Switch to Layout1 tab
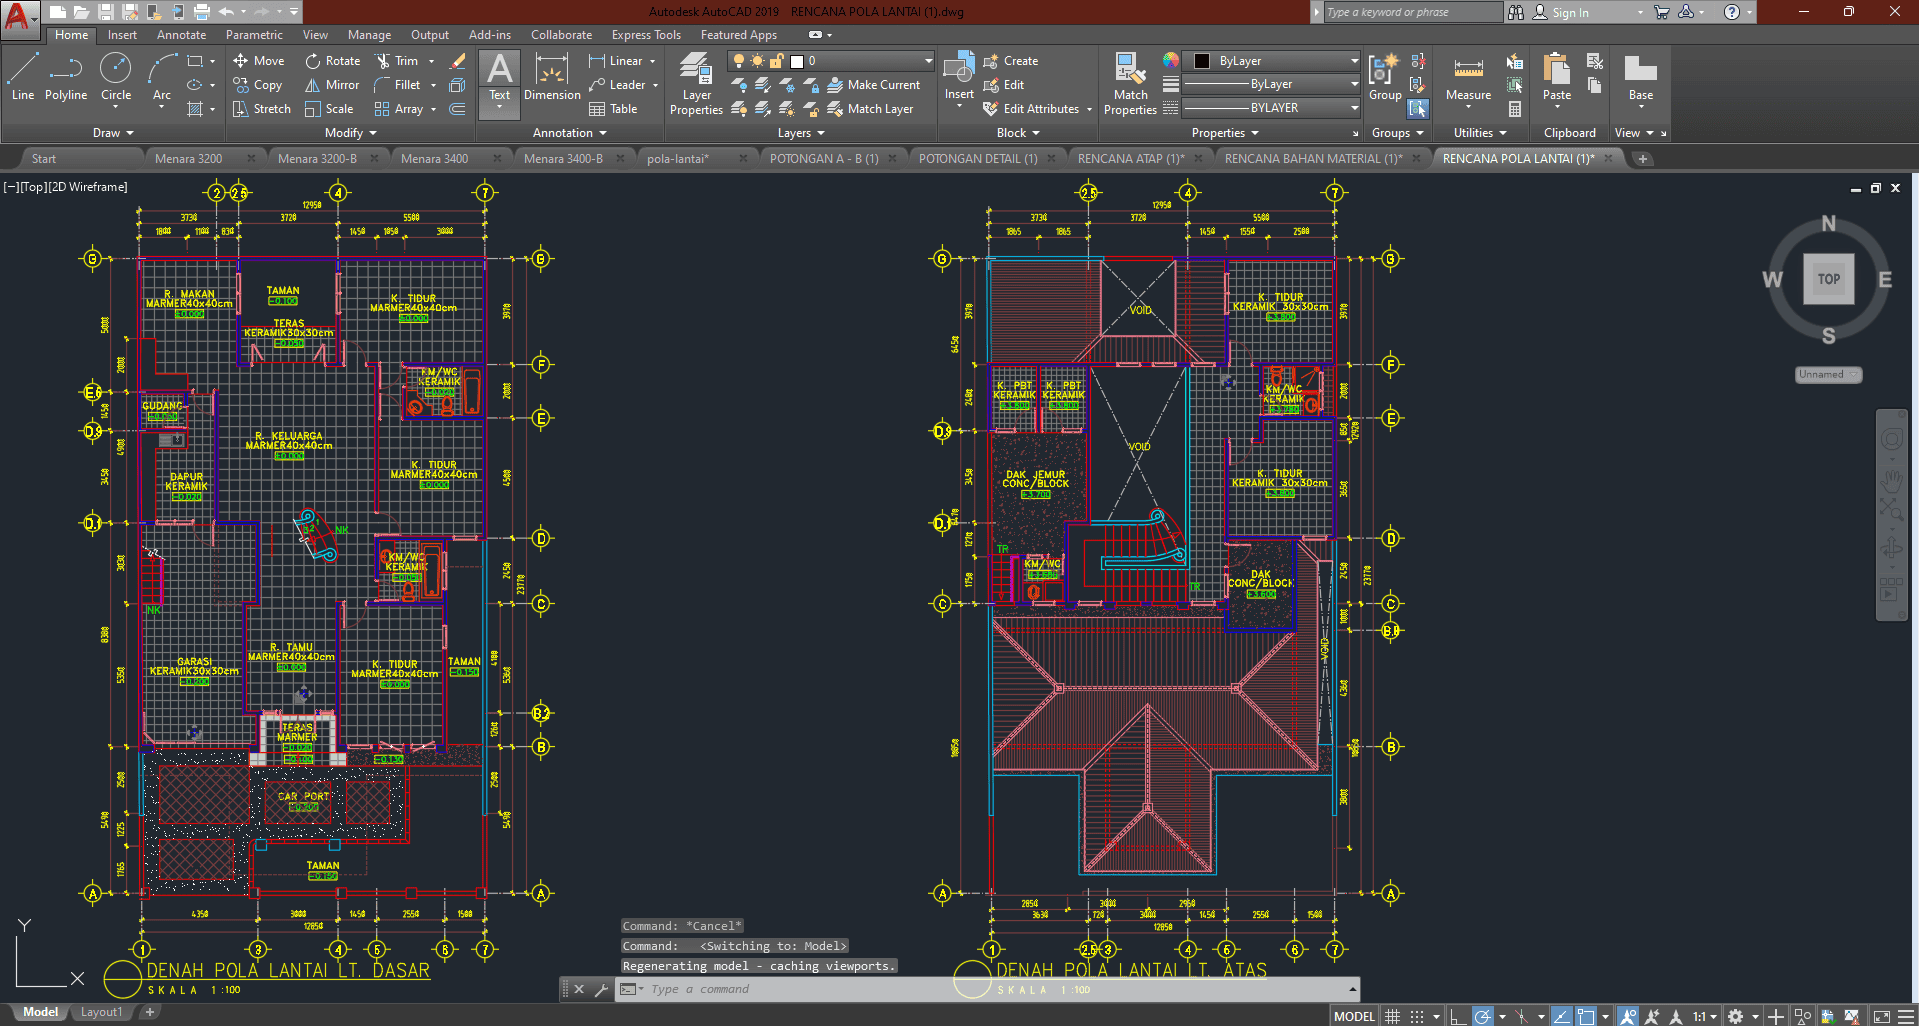Viewport: 1919px width, 1026px height. point(101,1012)
